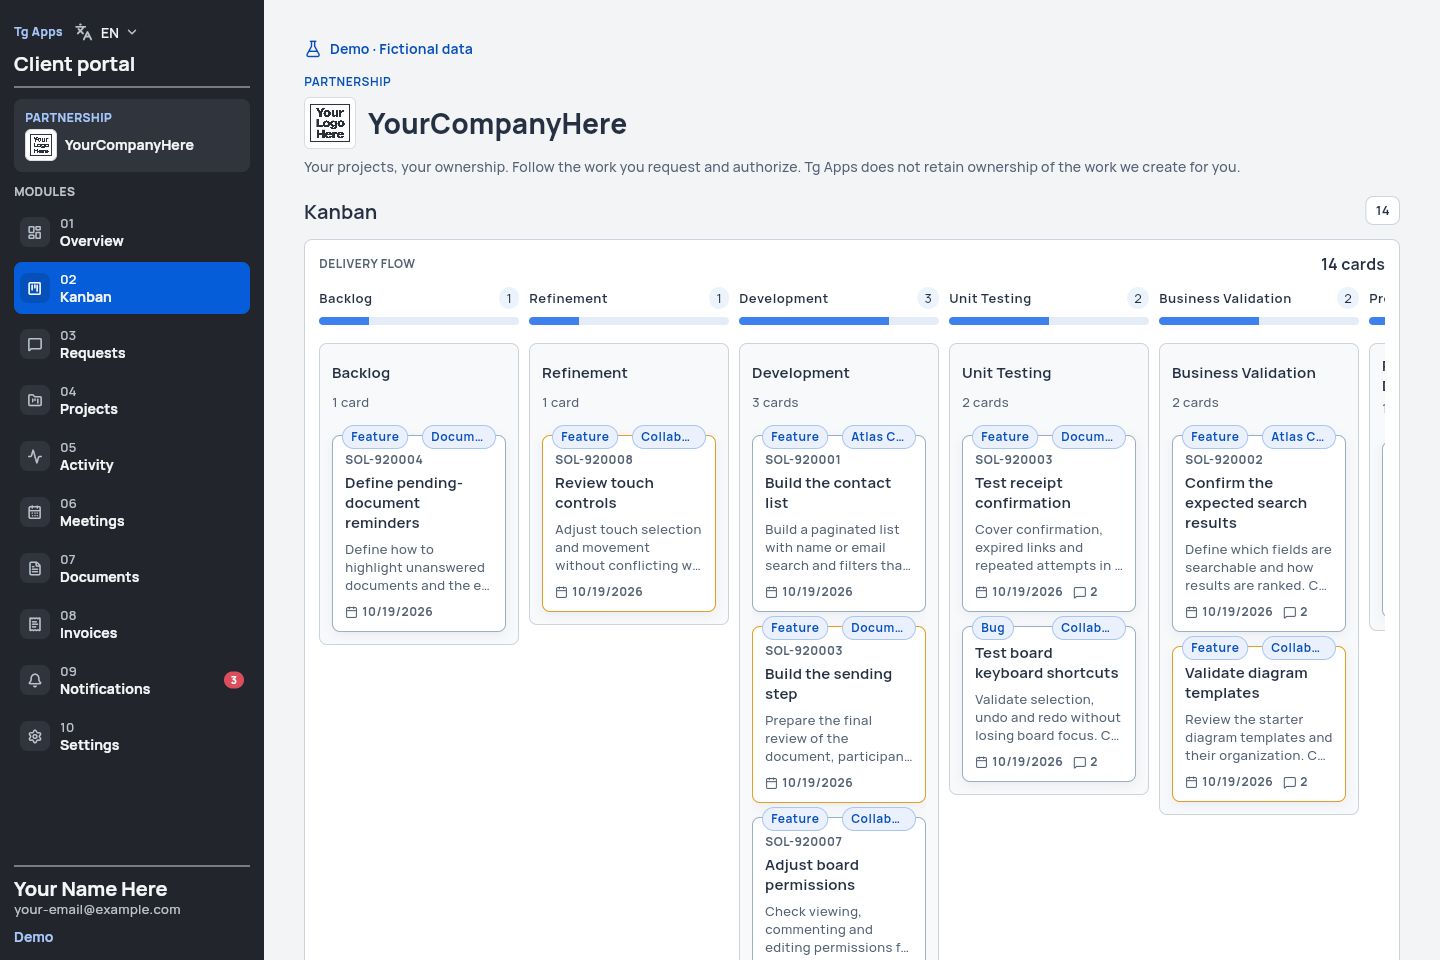Viewport: 1440px width, 960px height.
Task: Open the Validate diagram templates card
Action: click(x=1259, y=724)
